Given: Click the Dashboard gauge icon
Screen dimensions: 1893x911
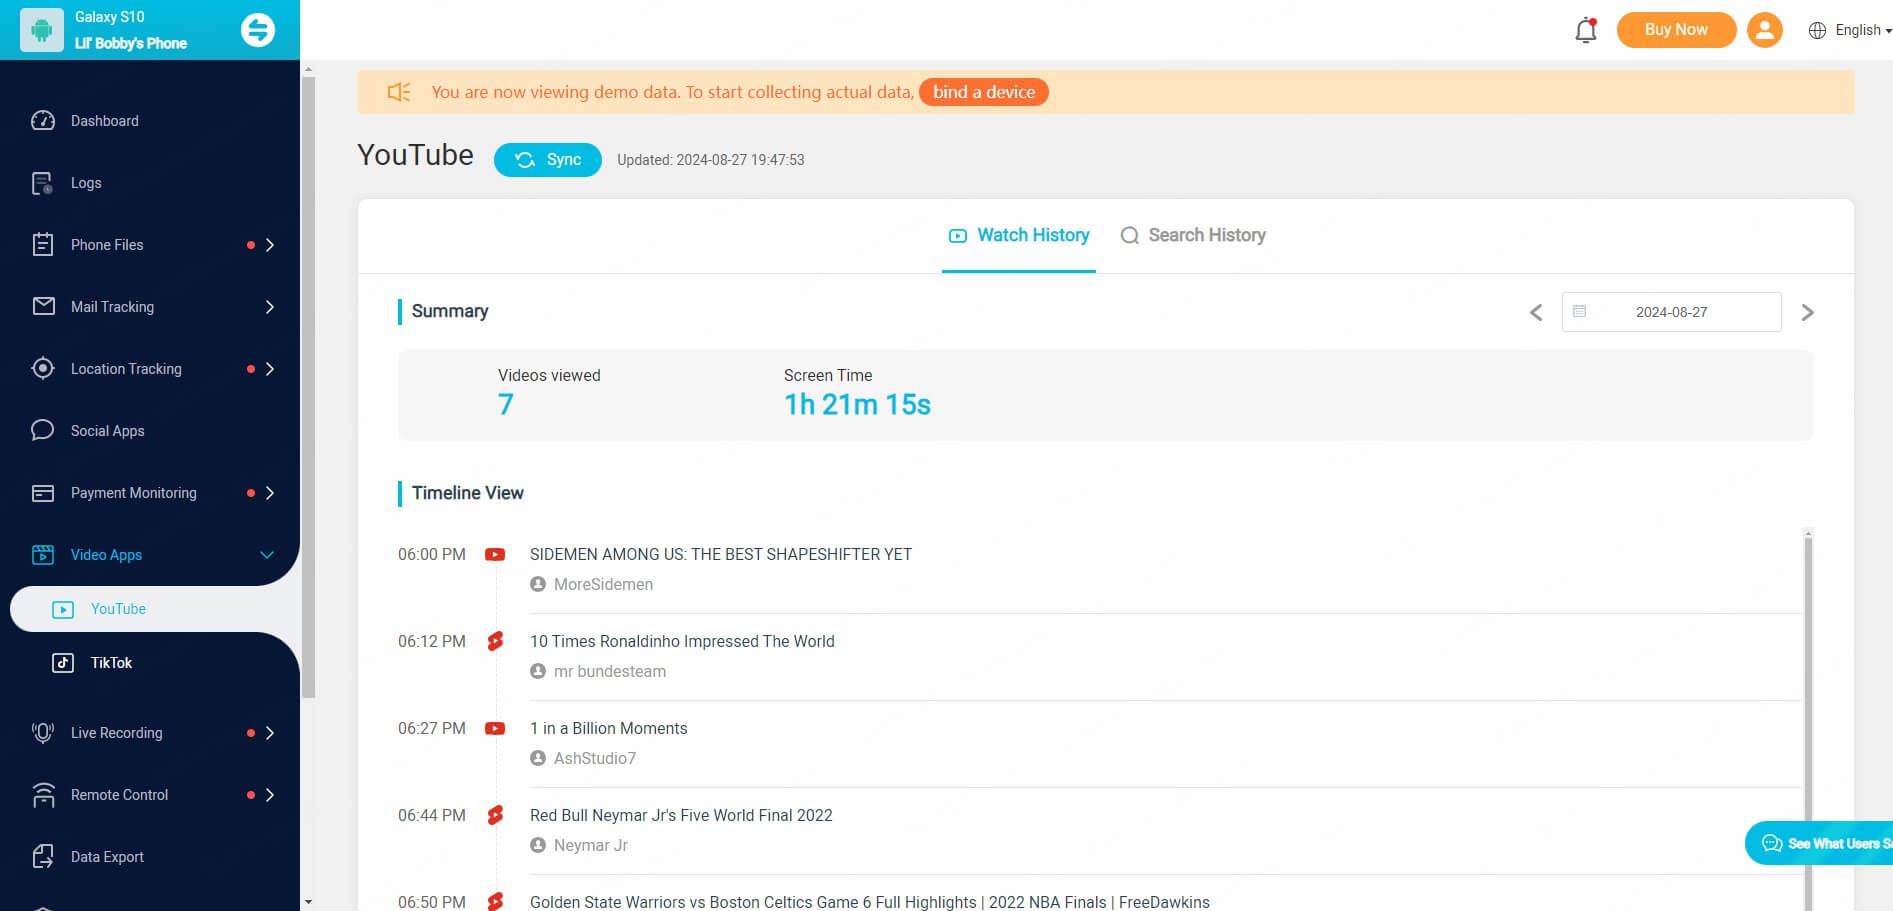Looking at the screenshot, I should 43,121.
